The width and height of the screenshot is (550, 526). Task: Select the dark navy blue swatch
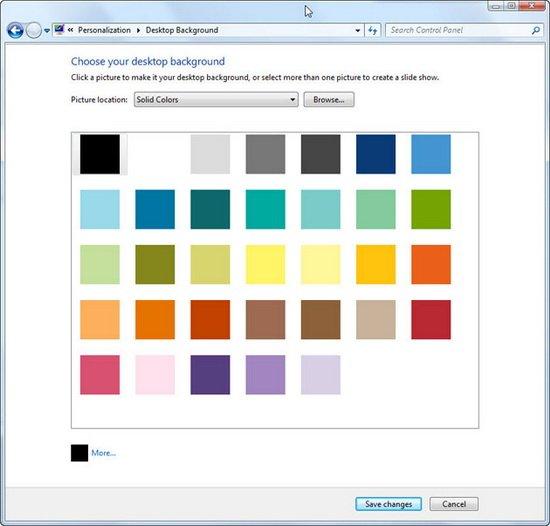[x=376, y=154]
